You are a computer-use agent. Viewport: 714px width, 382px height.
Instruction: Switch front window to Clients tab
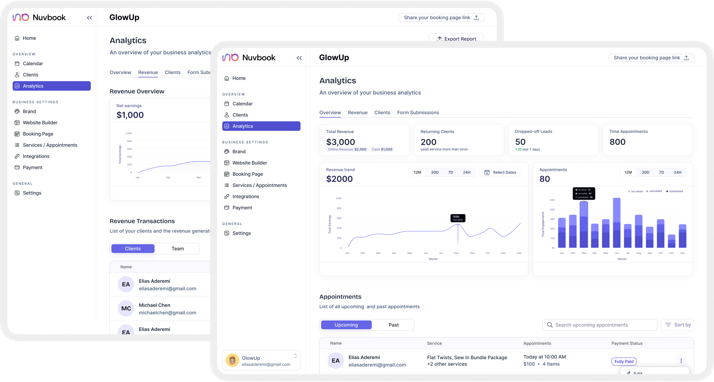click(382, 112)
